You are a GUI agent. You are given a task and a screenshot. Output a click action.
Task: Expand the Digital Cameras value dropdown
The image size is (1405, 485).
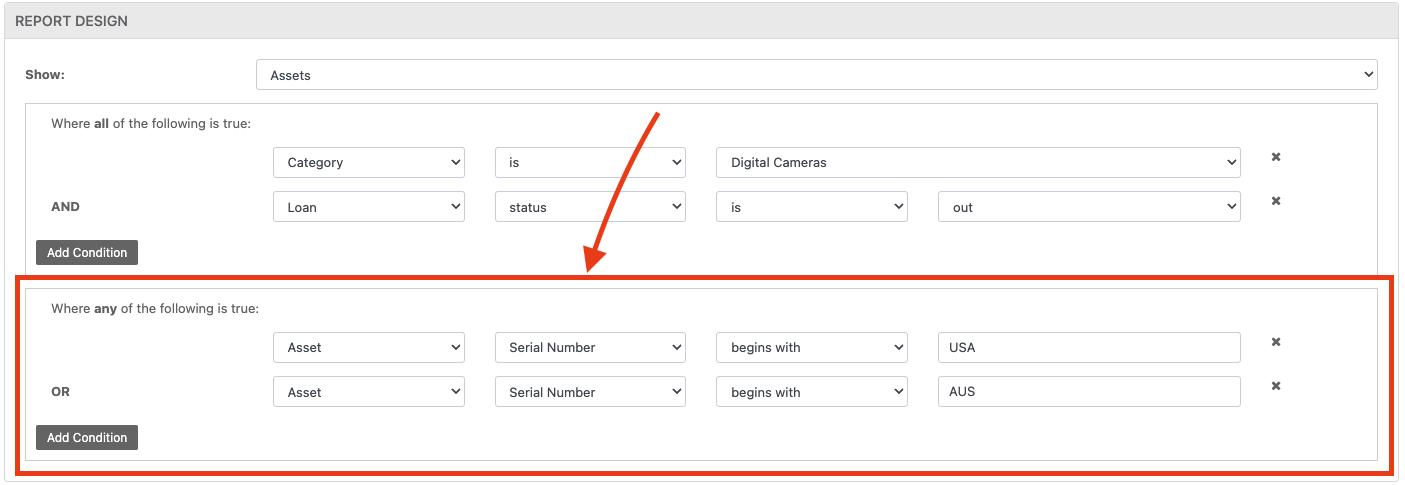point(978,162)
